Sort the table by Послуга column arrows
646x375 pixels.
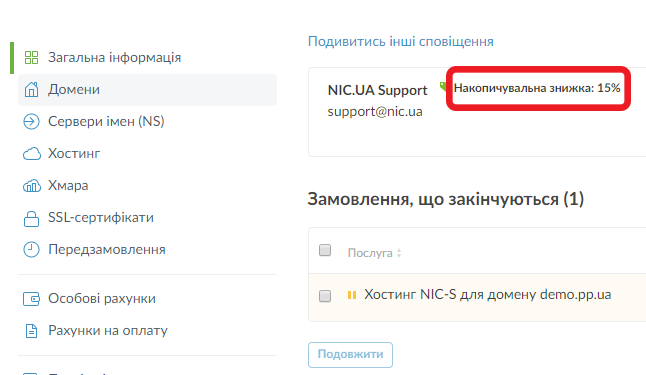pyautogui.click(x=399, y=253)
